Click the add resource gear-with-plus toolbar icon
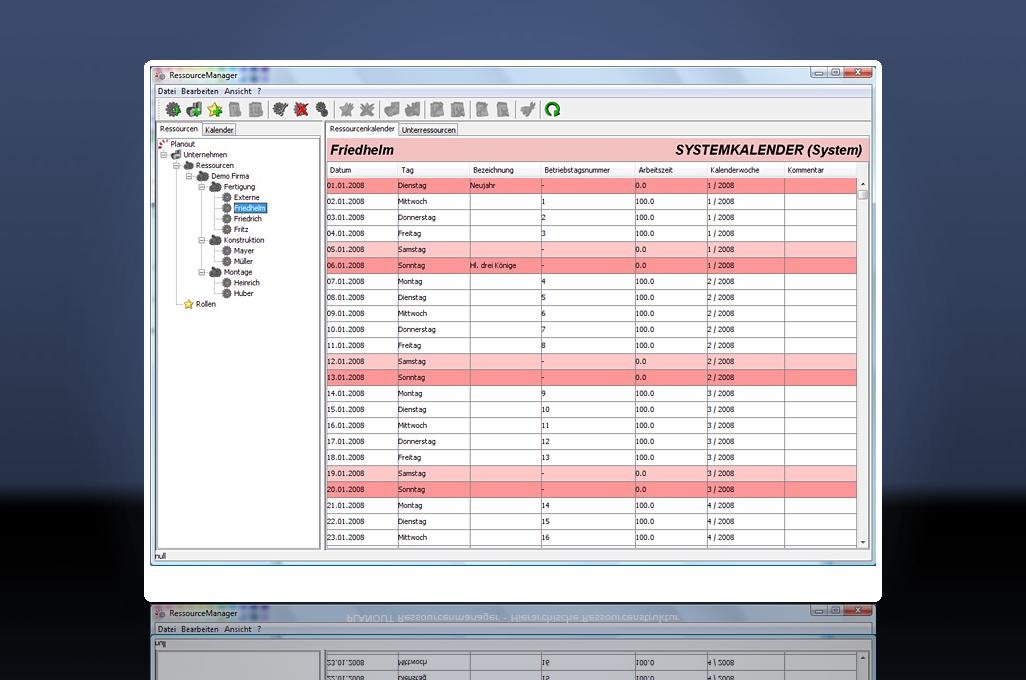Screen dimensions: 1026x680 click(173, 109)
